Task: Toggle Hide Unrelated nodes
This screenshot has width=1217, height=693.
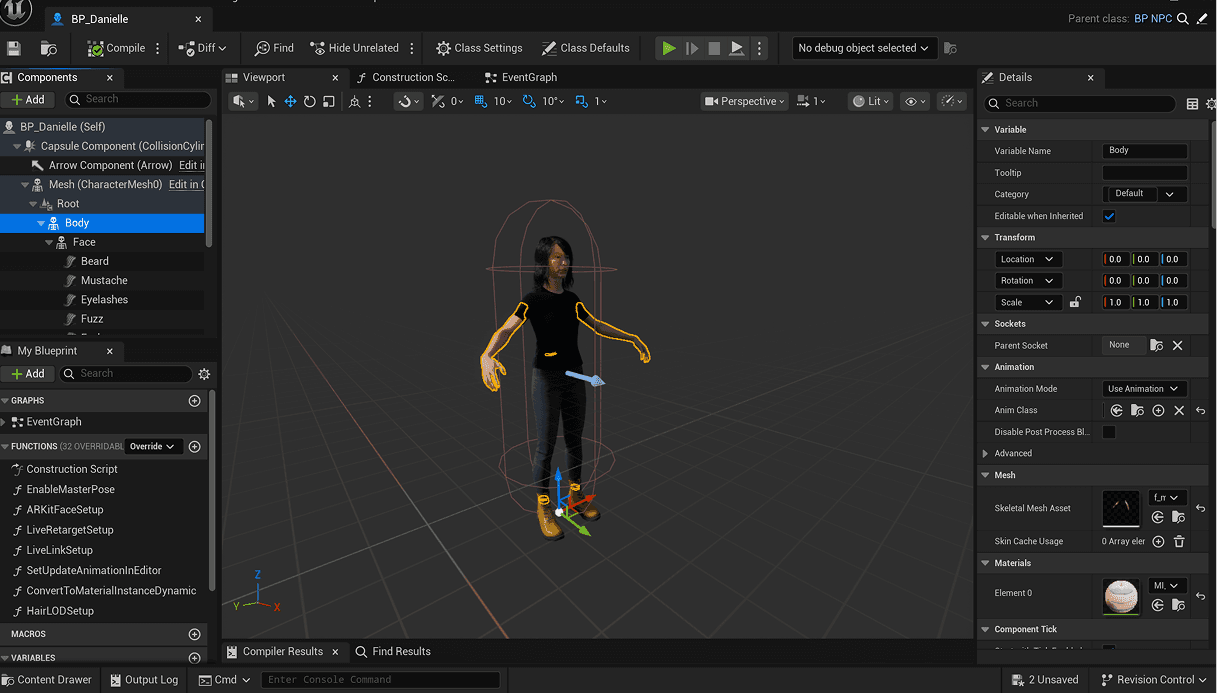Action: click(x=354, y=48)
